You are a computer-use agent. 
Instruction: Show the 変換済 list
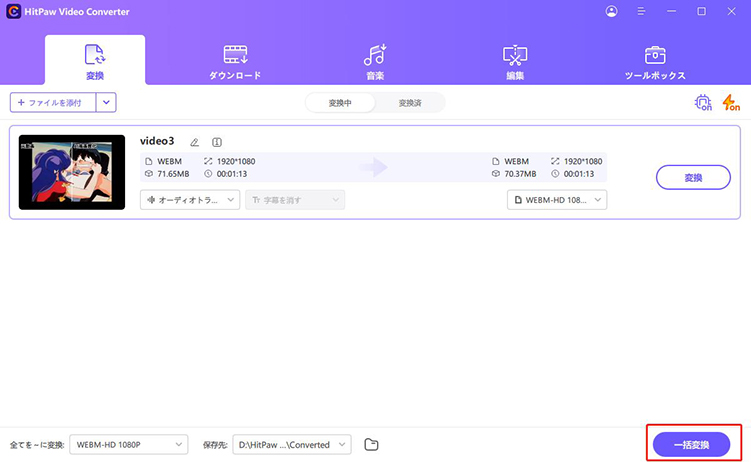click(x=410, y=103)
